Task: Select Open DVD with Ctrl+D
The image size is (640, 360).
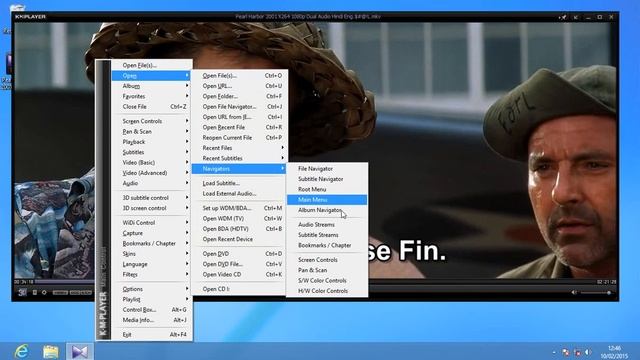Action: 240,253
